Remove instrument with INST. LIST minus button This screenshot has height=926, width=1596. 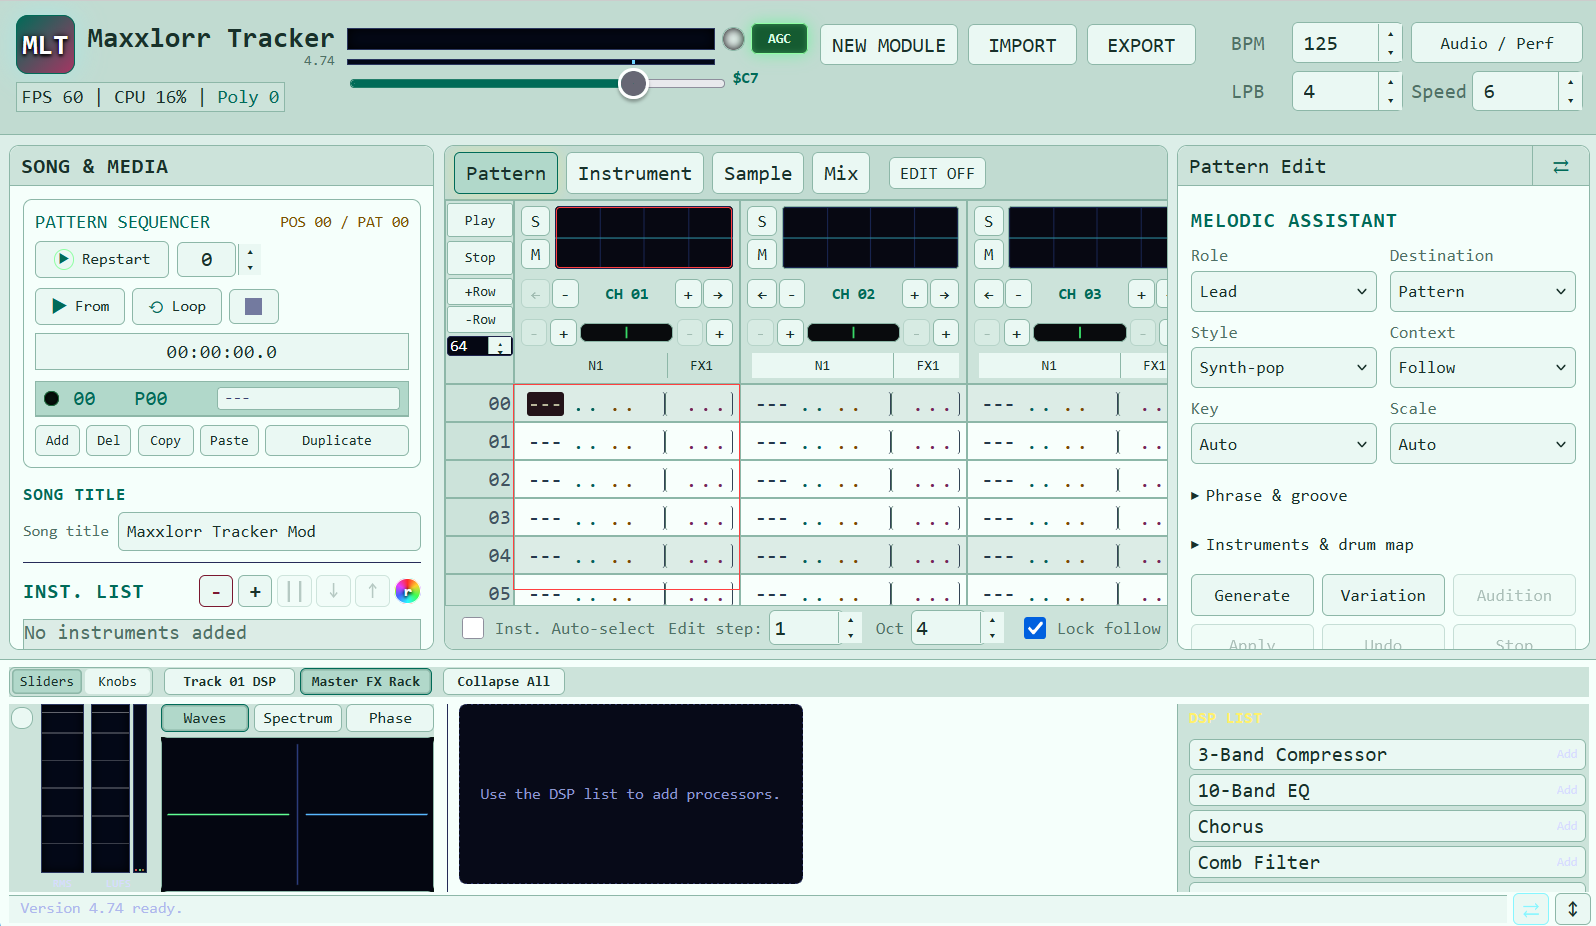pyautogui.click(x=216, y=591)
